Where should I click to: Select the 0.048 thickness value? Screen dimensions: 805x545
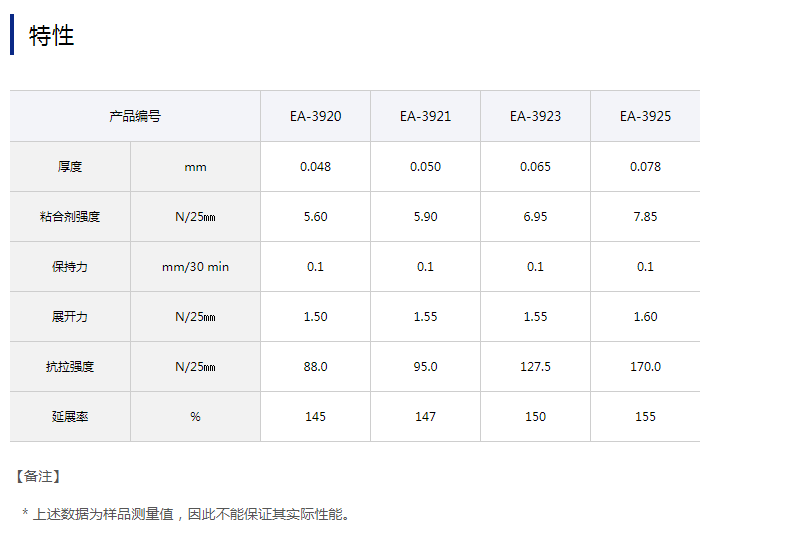(x=315, y=167)
